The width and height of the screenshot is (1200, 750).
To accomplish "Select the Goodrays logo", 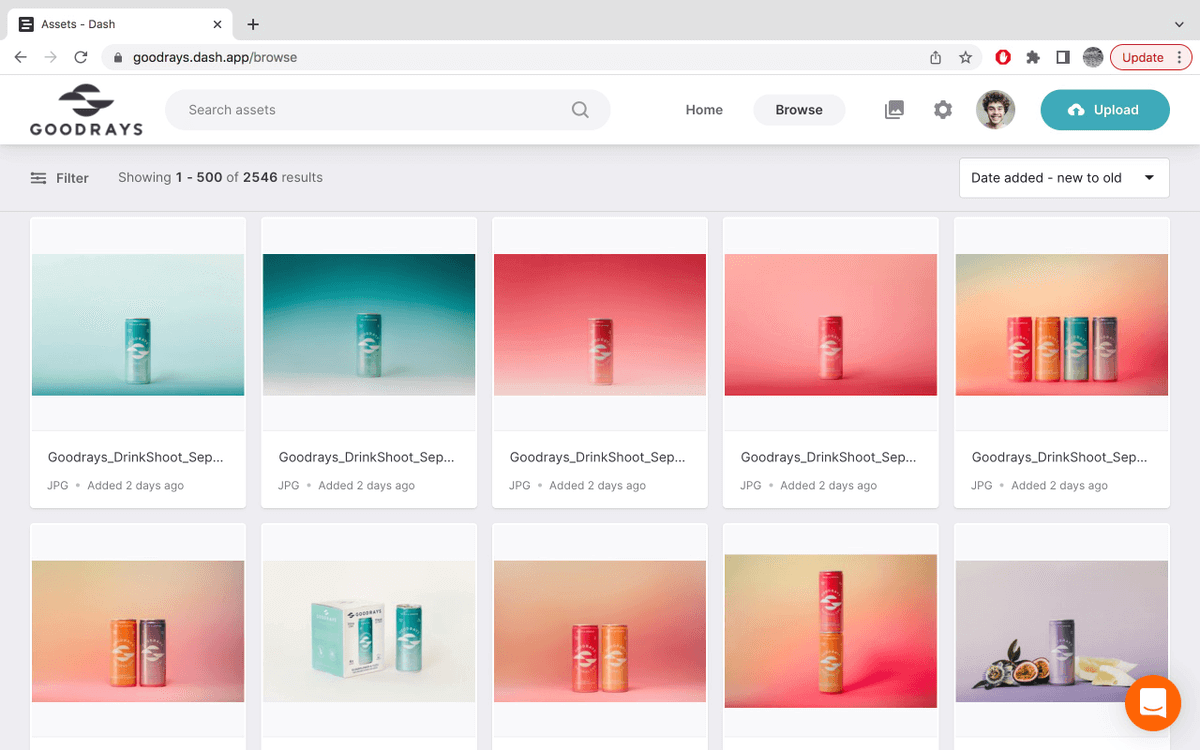I will click(85, 109).
